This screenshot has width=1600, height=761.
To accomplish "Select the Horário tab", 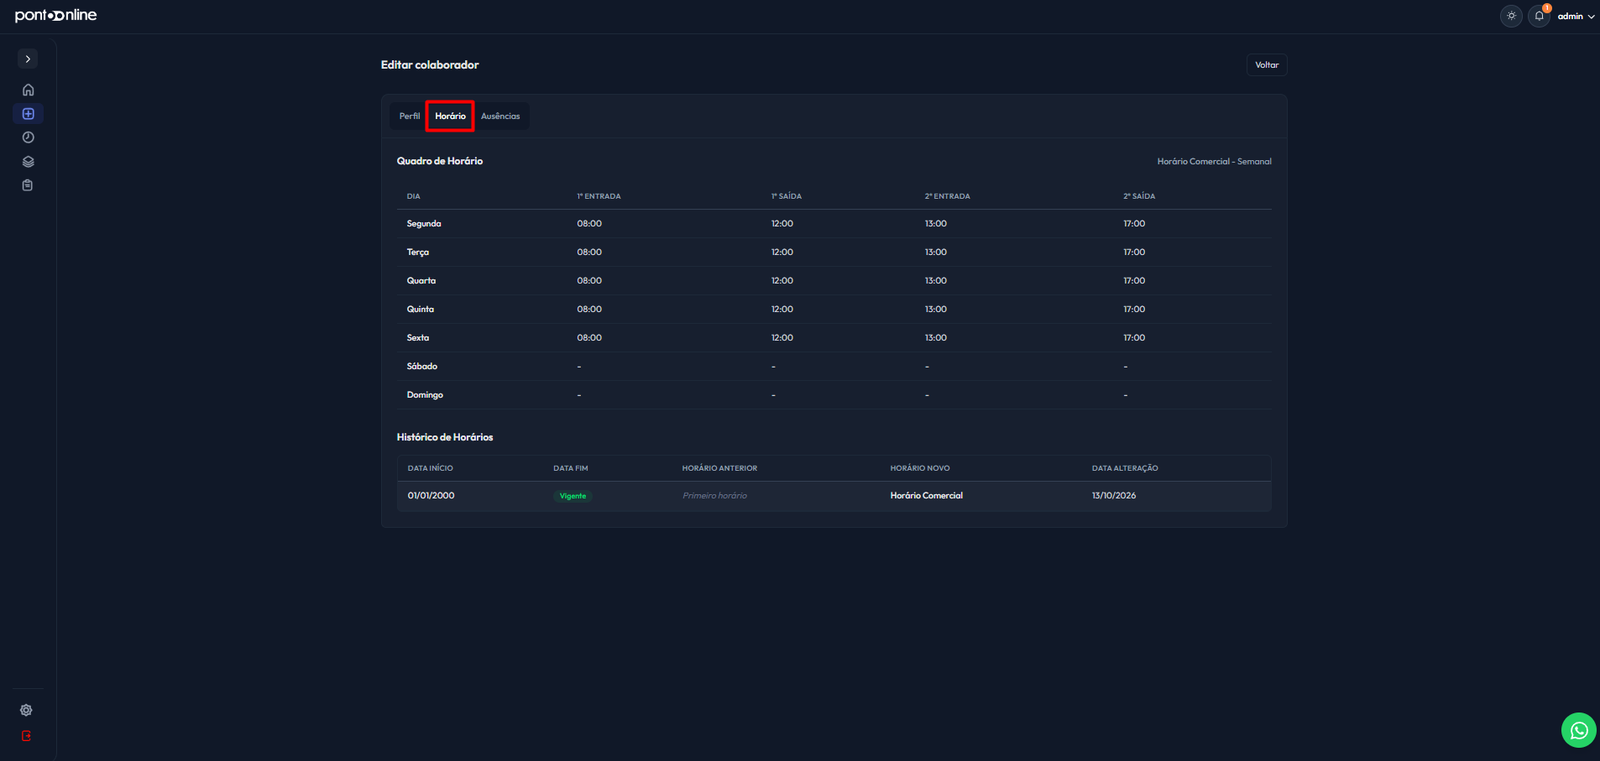I will click(x=450, y=116).
